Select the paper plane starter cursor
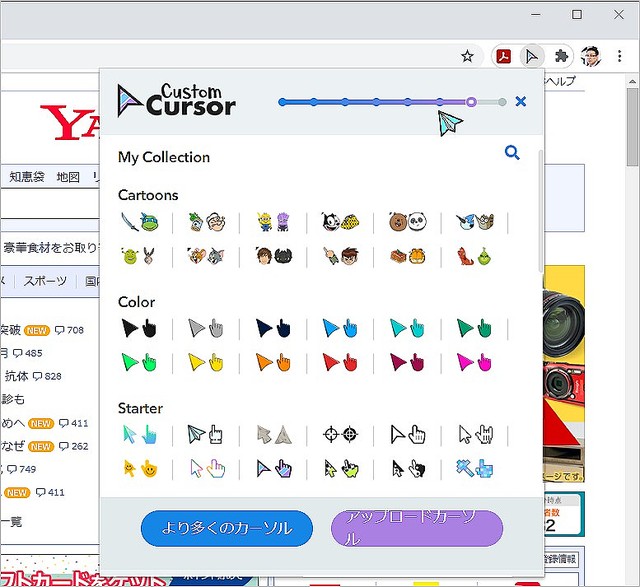The height and width of the screenshot is (587, 640). tap(204, 435)
